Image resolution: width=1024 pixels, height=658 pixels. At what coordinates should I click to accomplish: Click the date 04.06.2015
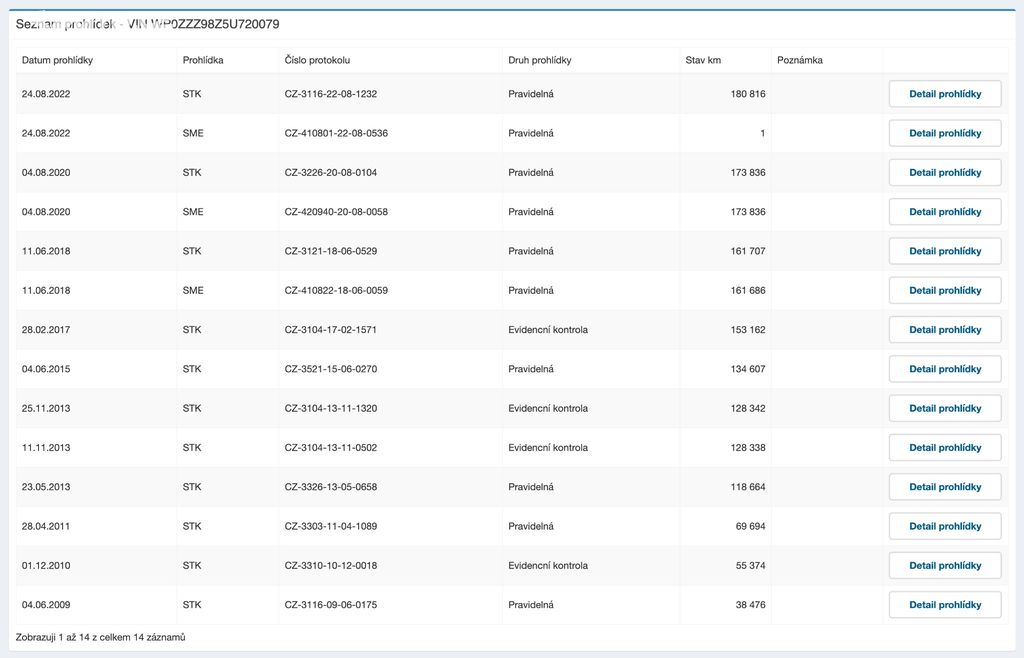[46, 369]
